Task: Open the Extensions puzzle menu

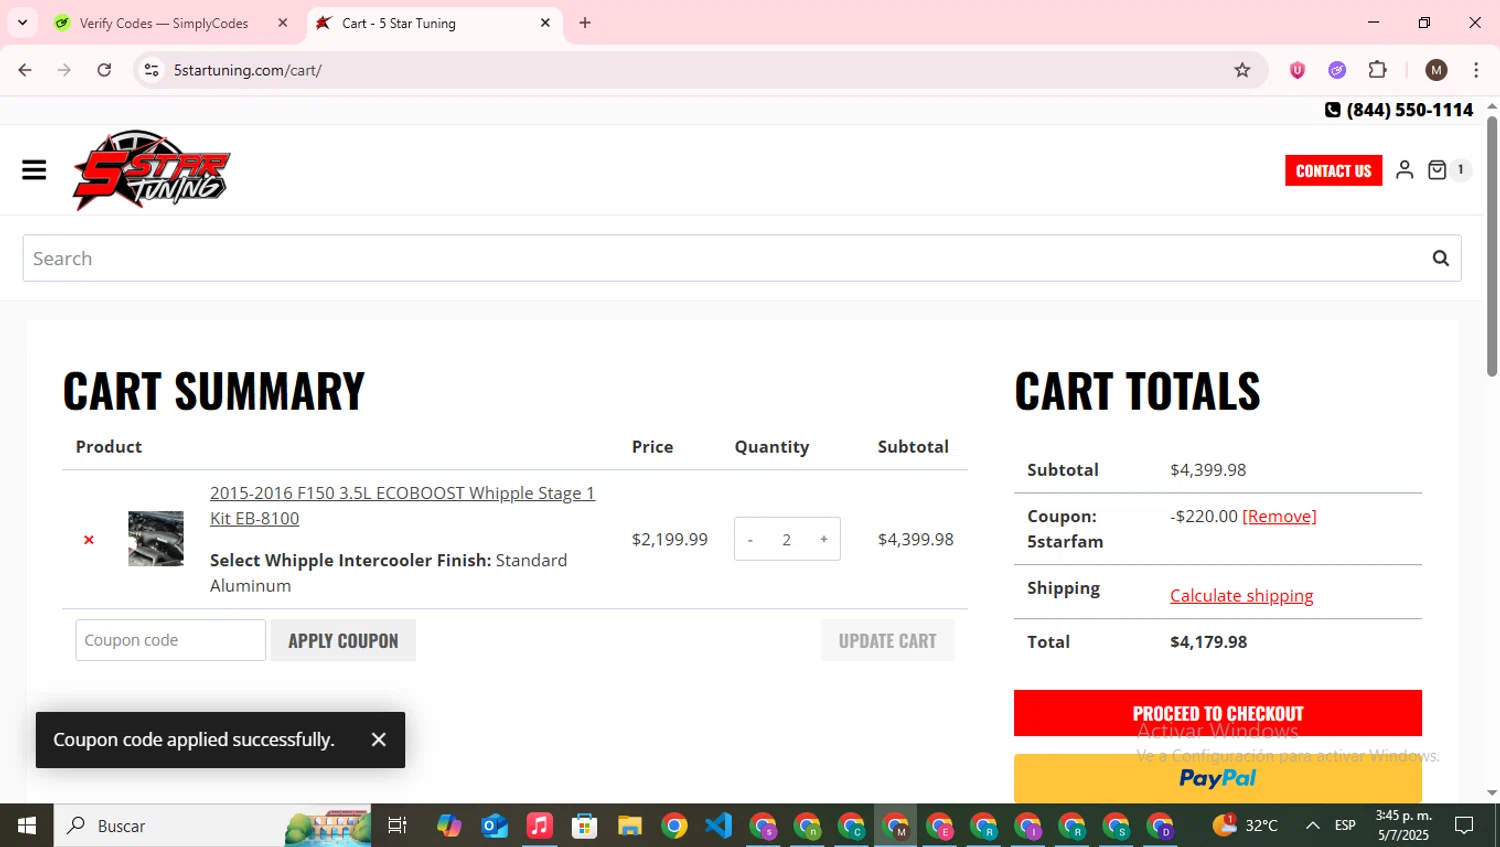Action: pyautogui.click(x=1378, y=70)
